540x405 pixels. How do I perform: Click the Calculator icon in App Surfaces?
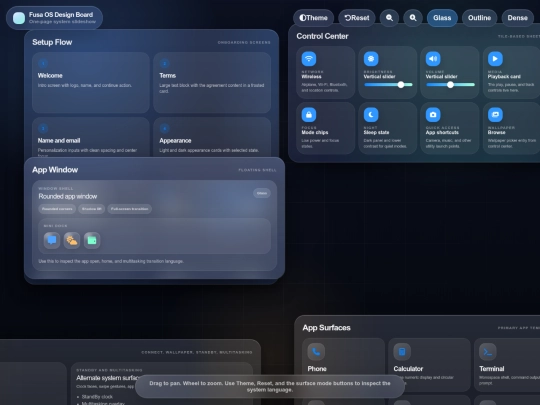click(x=402, y=352)
